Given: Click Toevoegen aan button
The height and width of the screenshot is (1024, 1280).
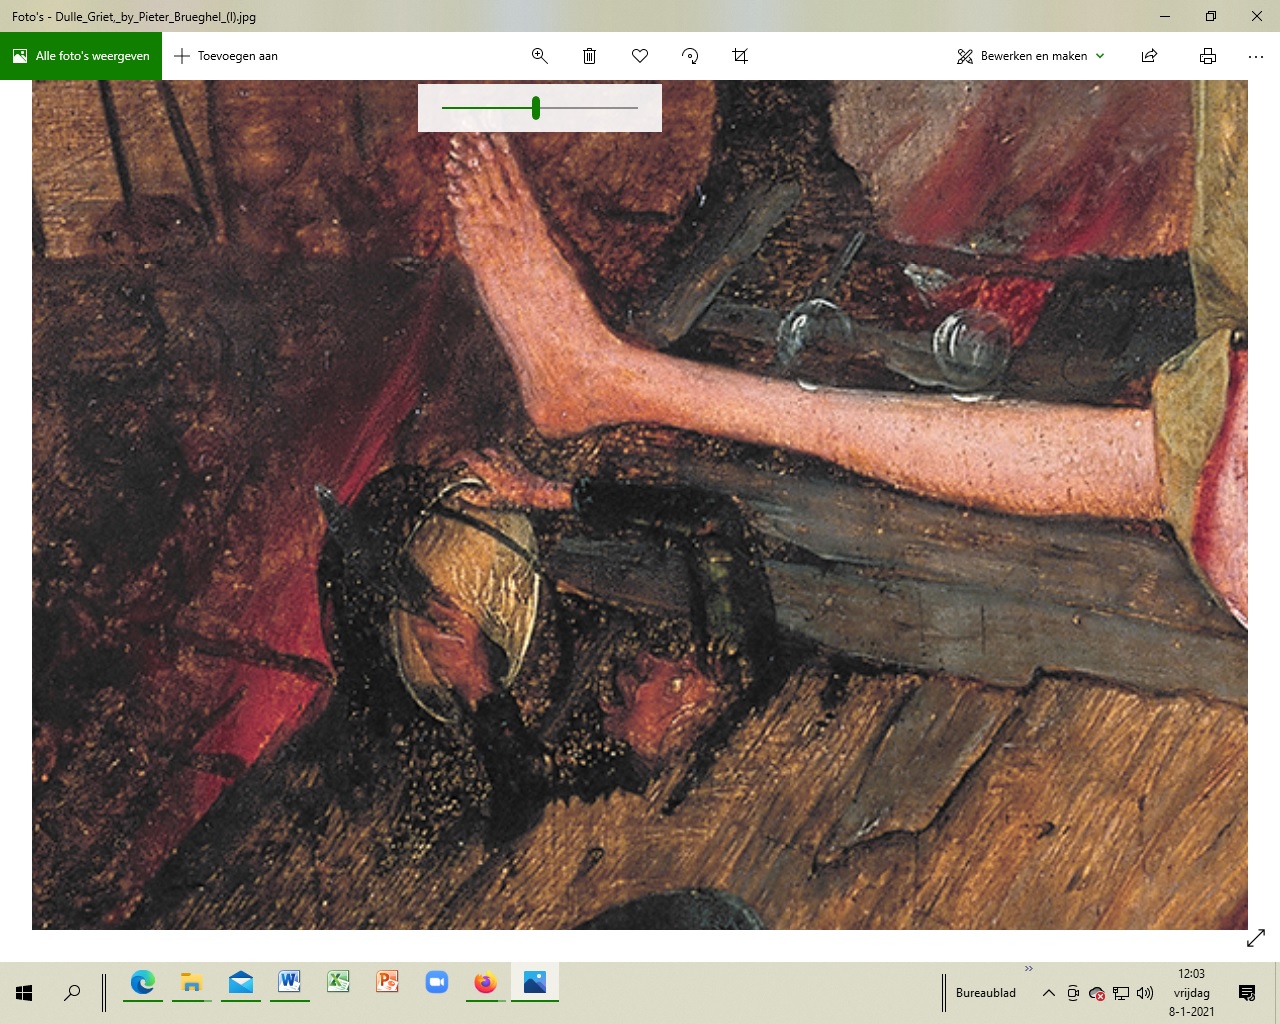Looking at the screenshot, I should [x=226, y=56].
